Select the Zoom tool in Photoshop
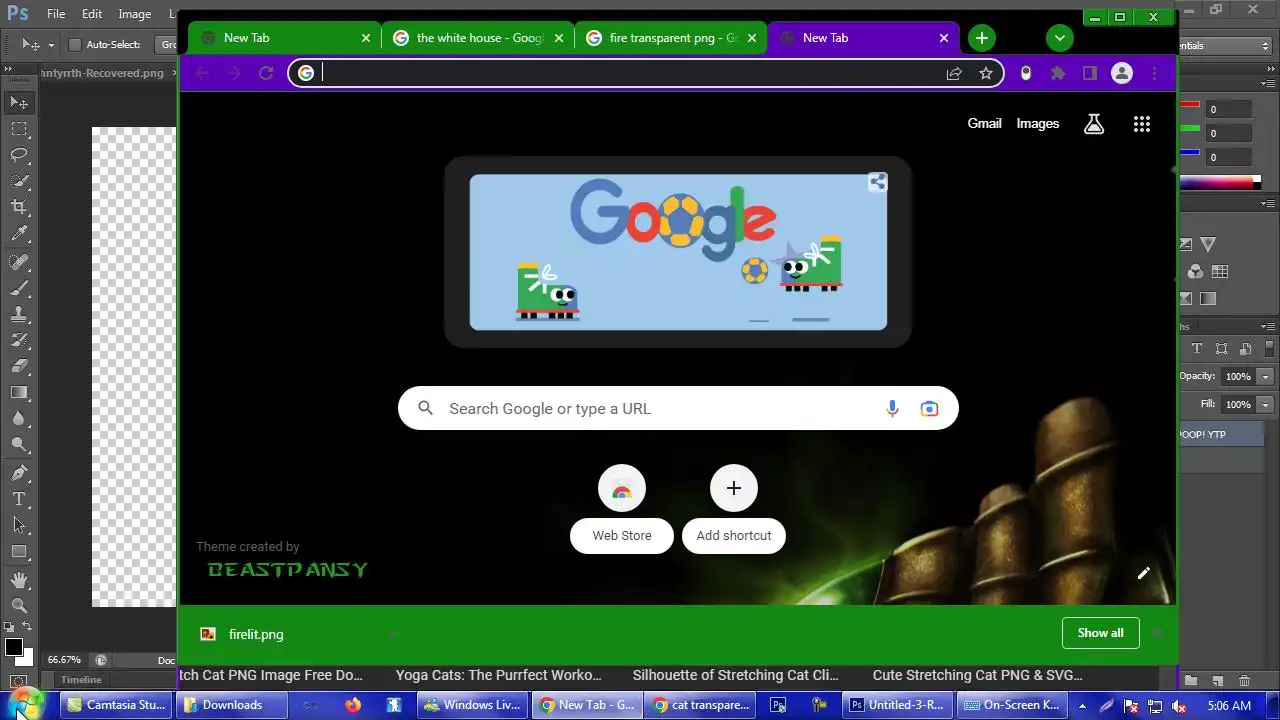 pos(19,606)
